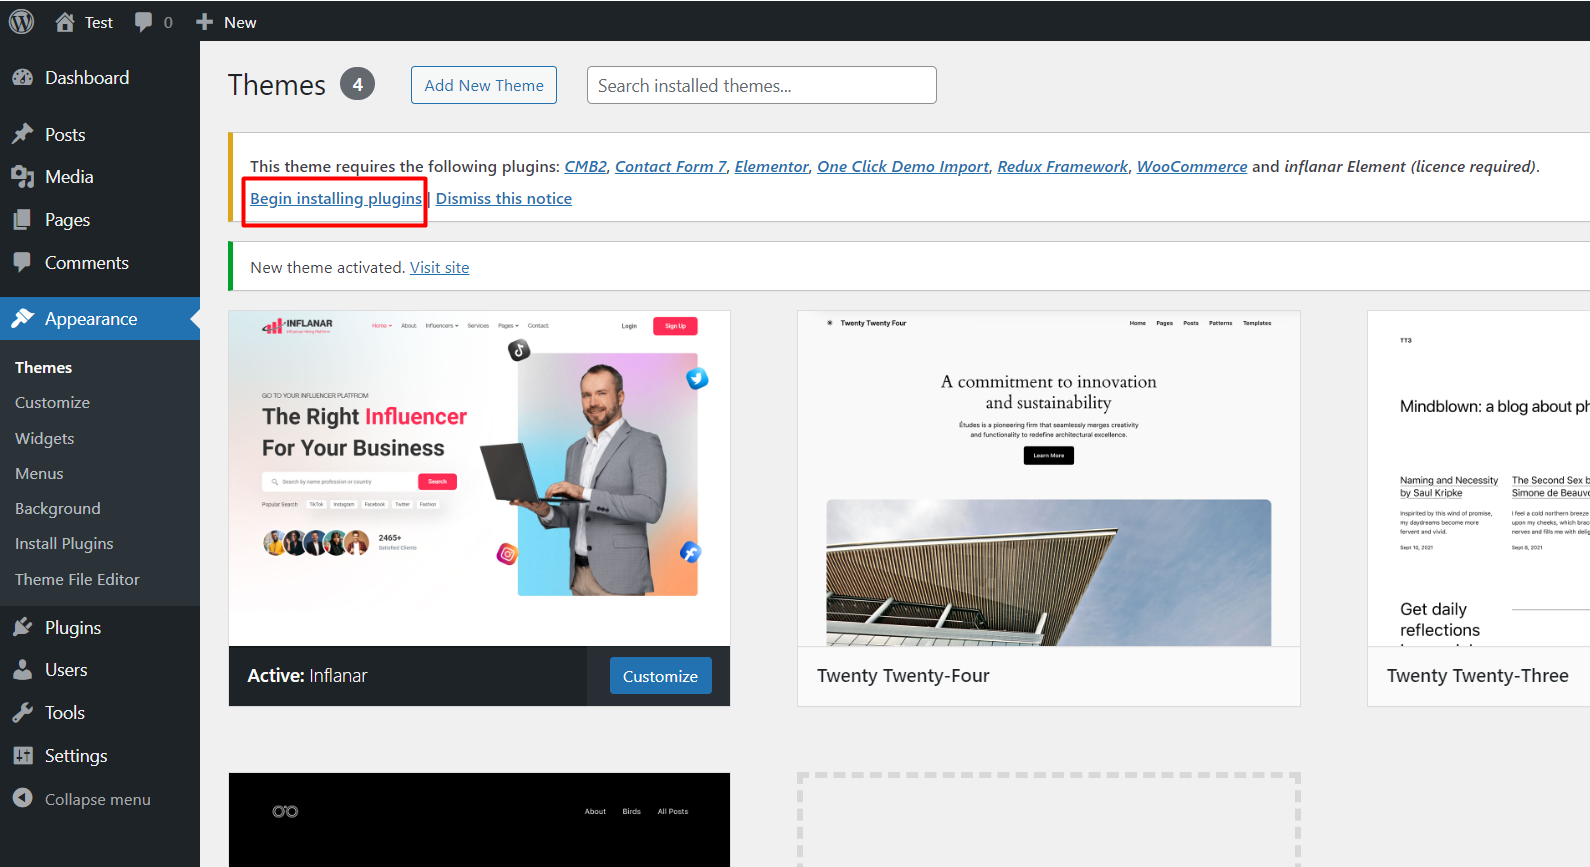Click the Dashboard gauge icon
This screenshot has width=1590, height=867.
pyautogui.click(x=22, y=78)
